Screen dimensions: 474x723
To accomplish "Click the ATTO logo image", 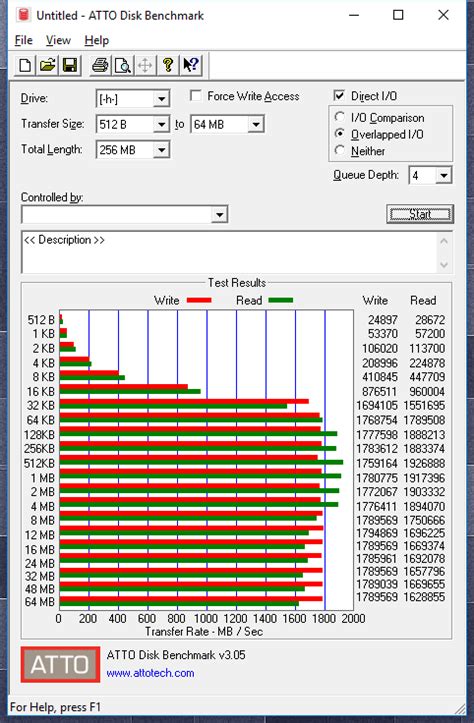I will [60, 664].
